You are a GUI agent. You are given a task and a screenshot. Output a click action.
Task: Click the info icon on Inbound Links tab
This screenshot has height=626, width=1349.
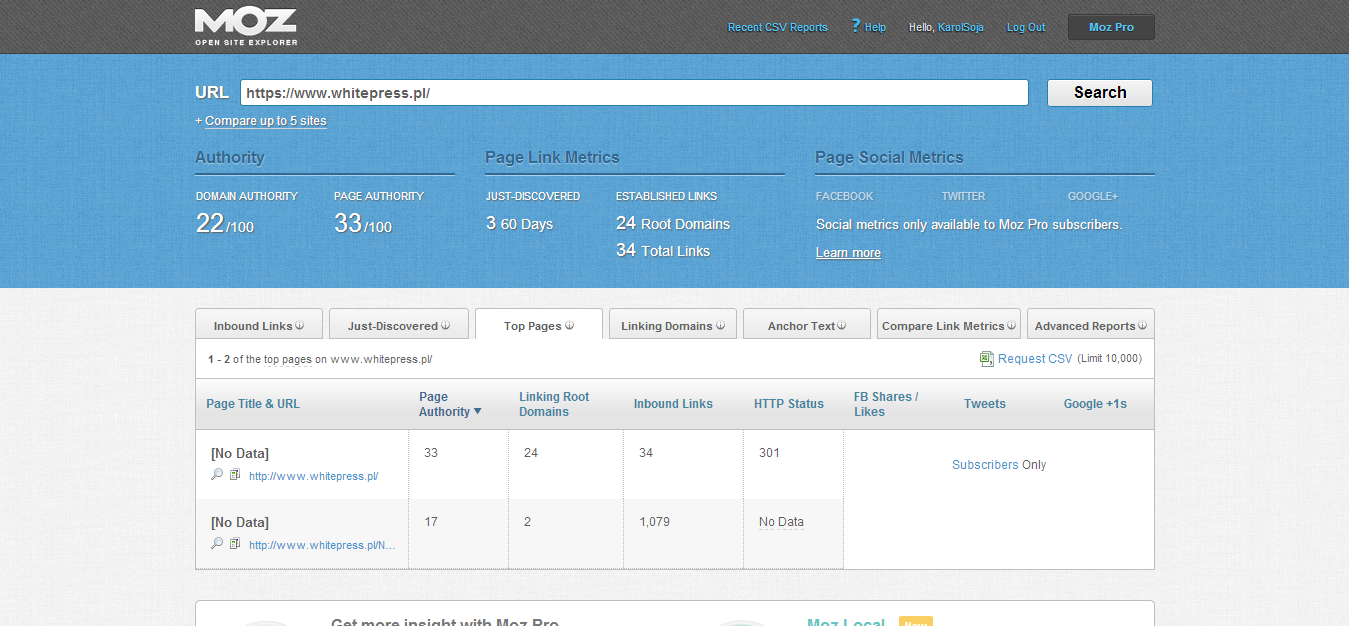click(x=299, y=325)
